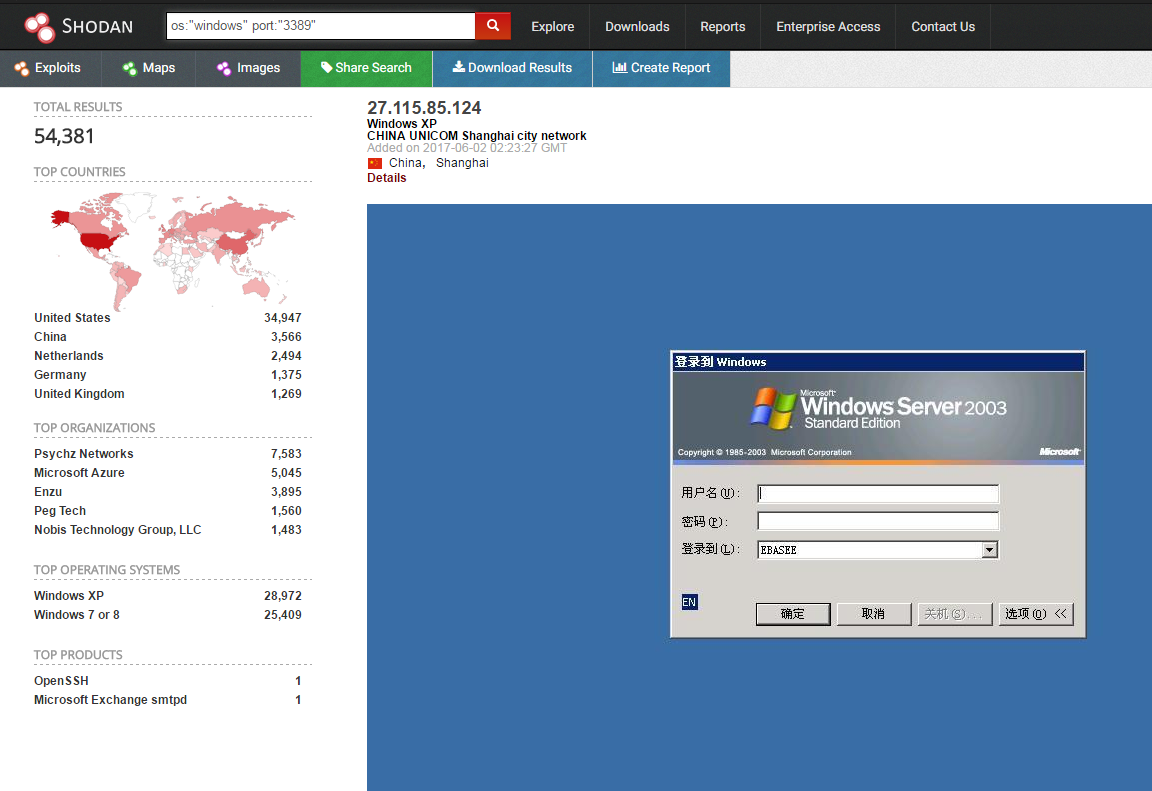Click the China flag icon
The width and height of the screenshot is (1152, 791).
(375, 163)
